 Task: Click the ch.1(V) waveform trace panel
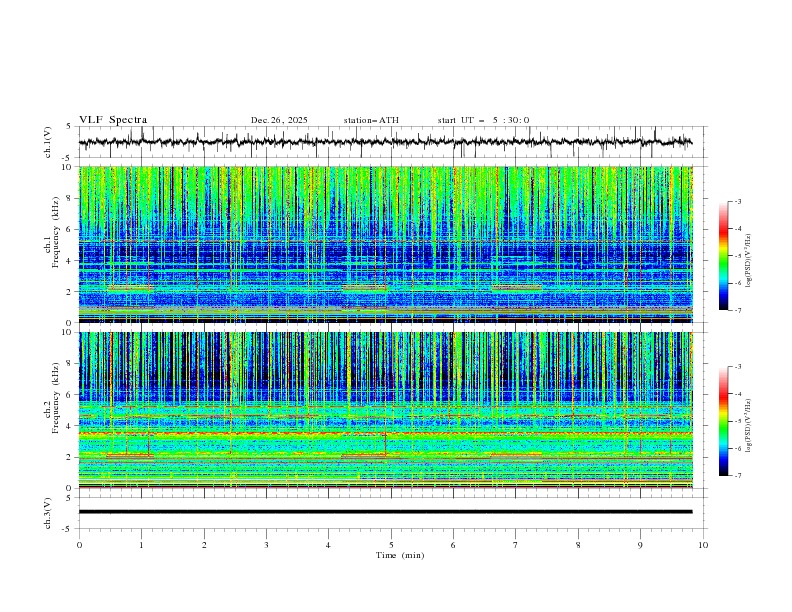(x=390, y=142)
